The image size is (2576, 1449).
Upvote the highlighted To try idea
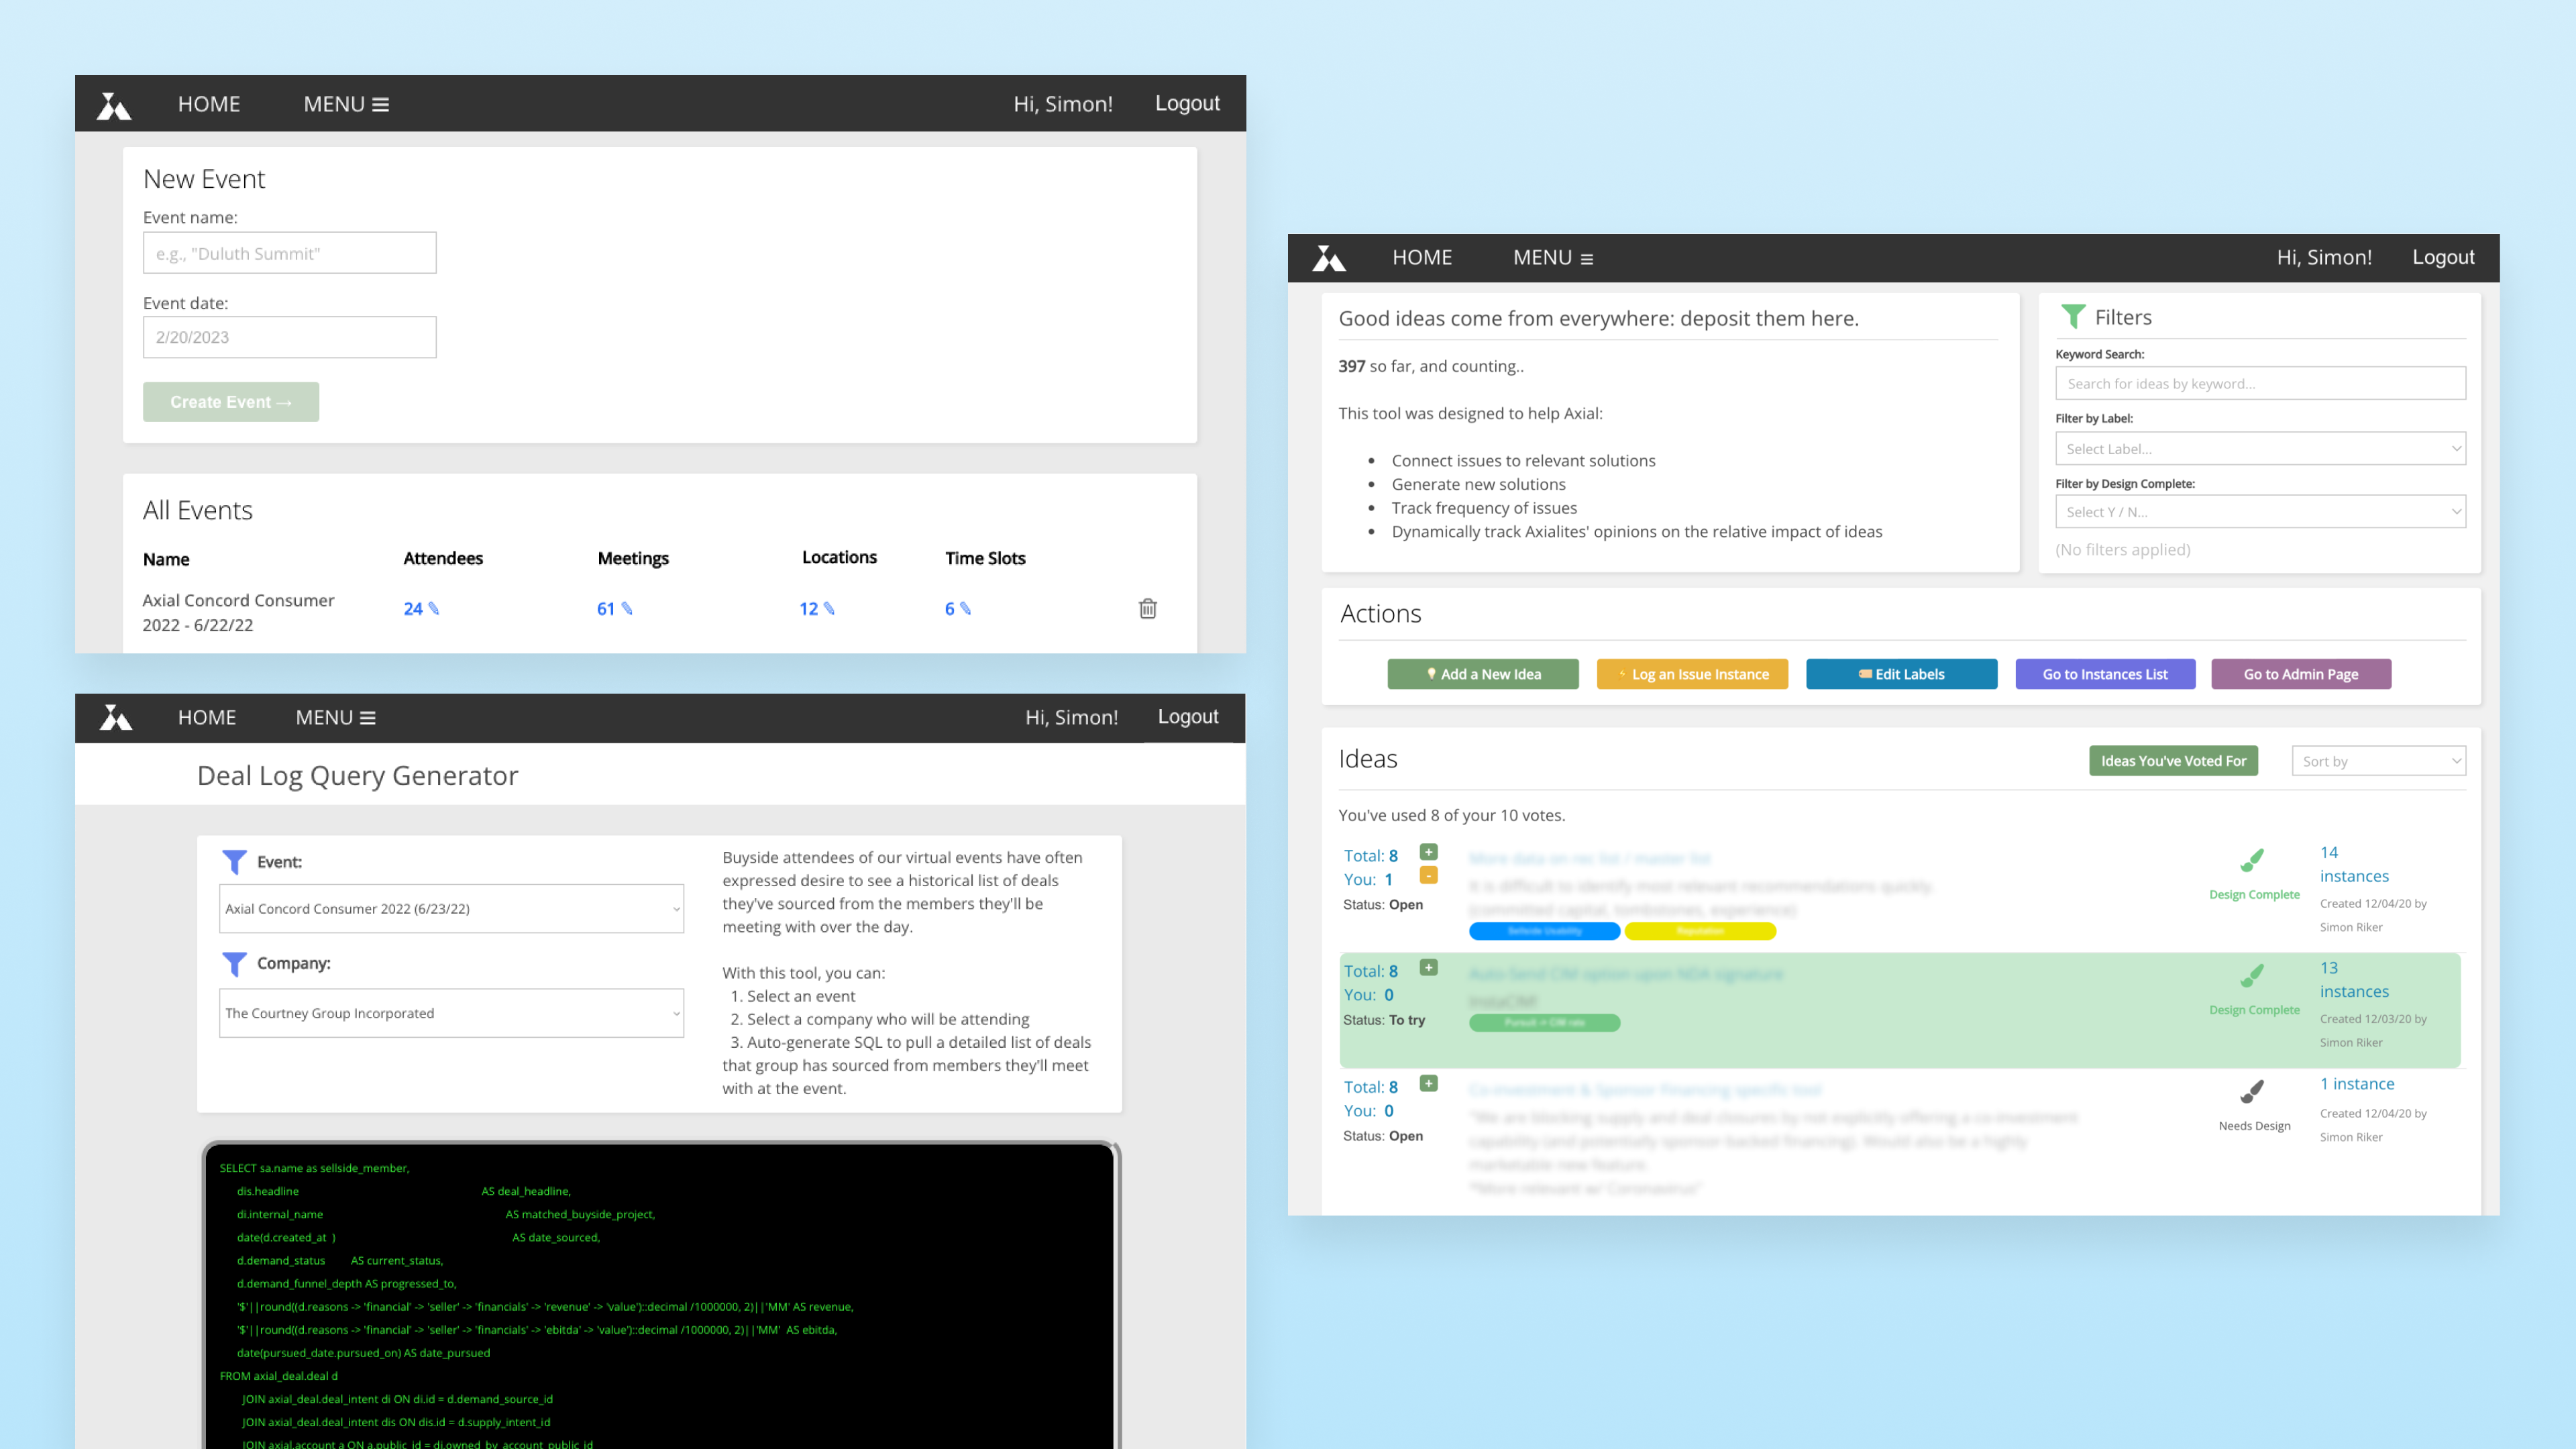[x=1428, y=967]
